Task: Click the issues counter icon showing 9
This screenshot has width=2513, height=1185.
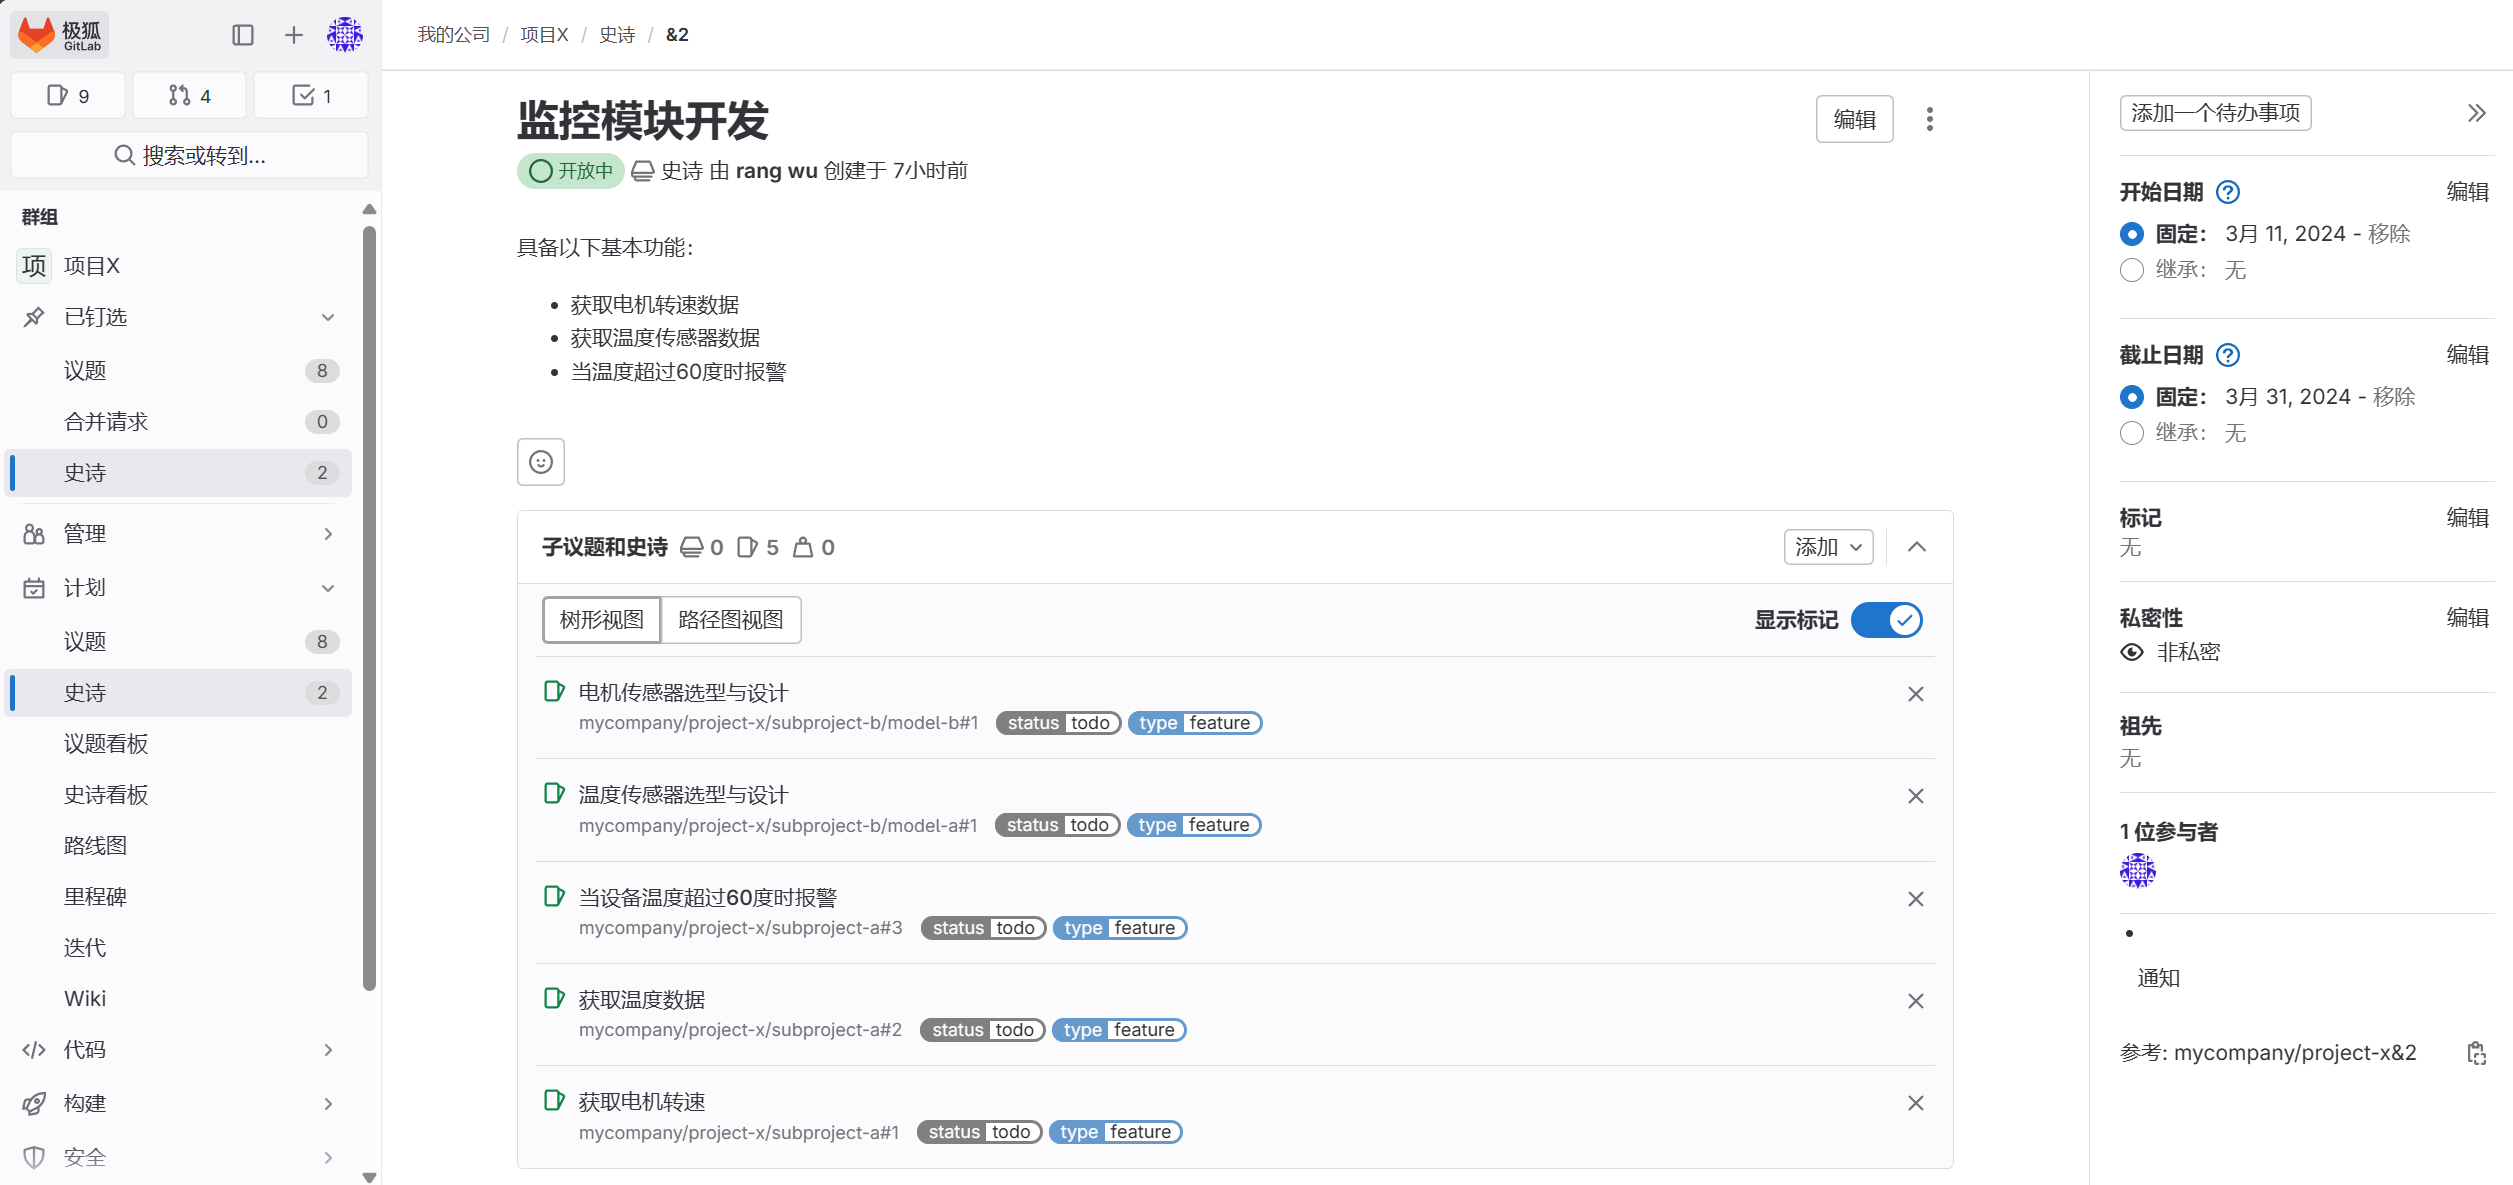Action: [68, 94]
